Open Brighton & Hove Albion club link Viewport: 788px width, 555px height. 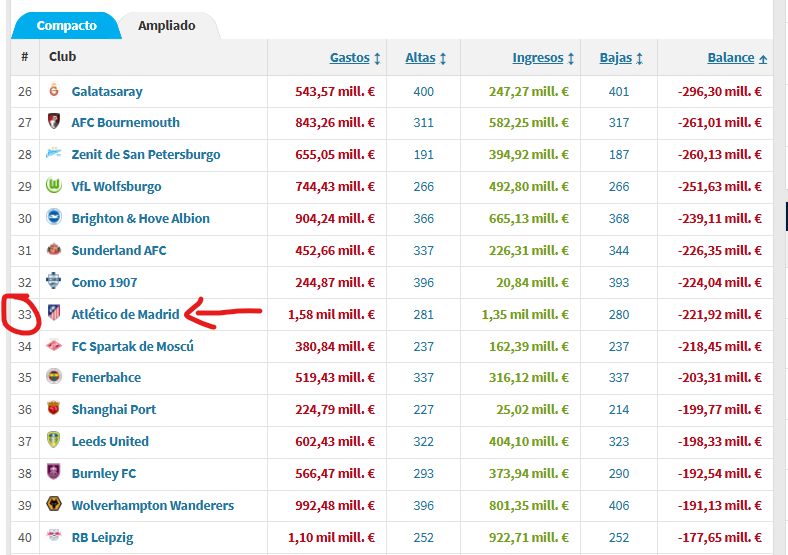point(141,218)
